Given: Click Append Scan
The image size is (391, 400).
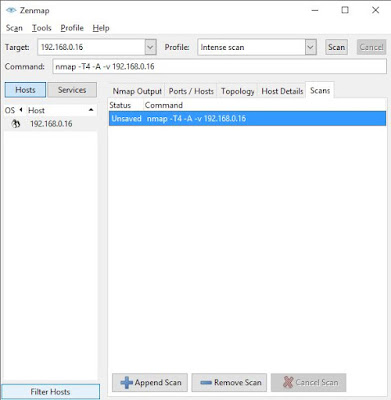Looking at the screenshot, I should tap(150, 382).
